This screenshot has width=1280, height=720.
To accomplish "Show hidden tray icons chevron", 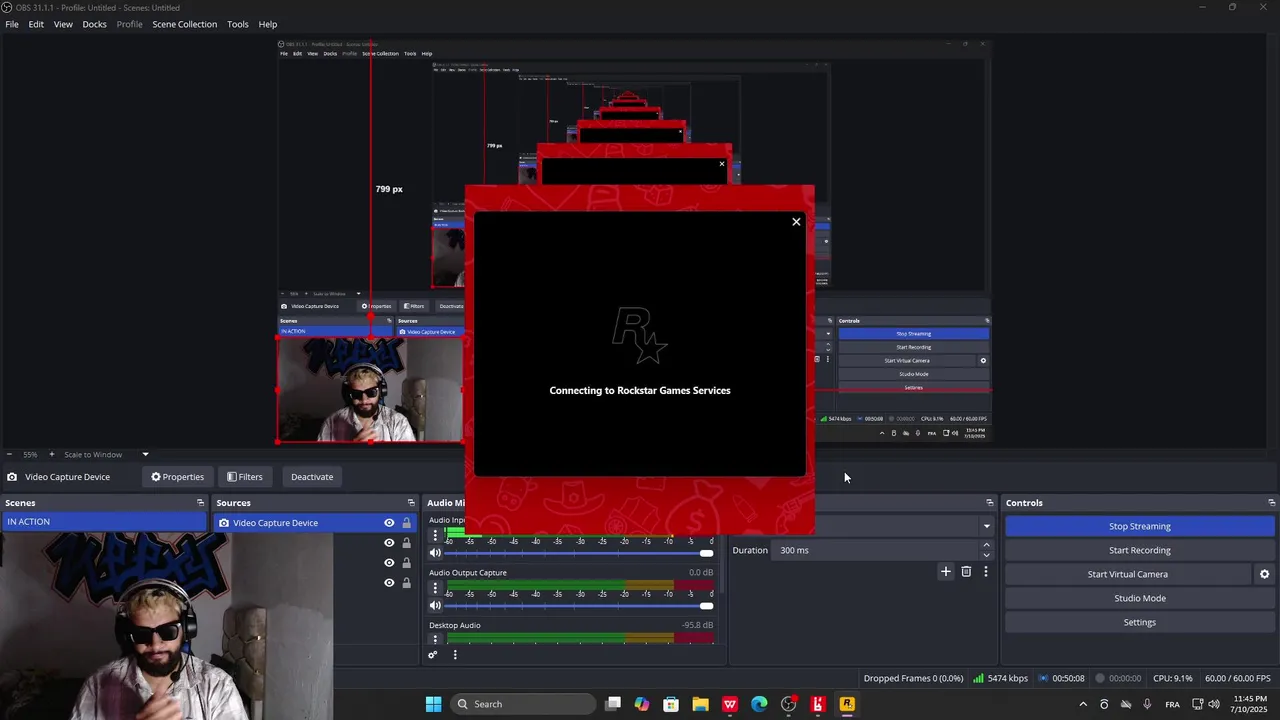I will click(x=1083, y=704).
